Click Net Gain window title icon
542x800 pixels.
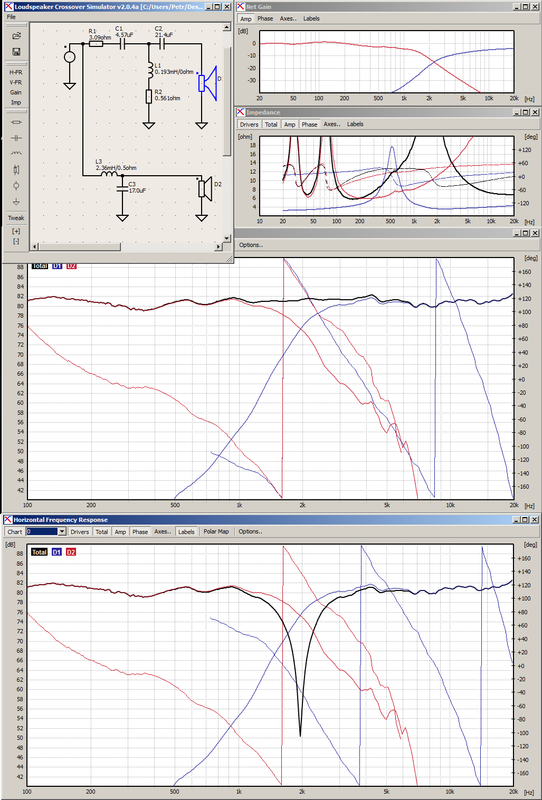(241, 7)
